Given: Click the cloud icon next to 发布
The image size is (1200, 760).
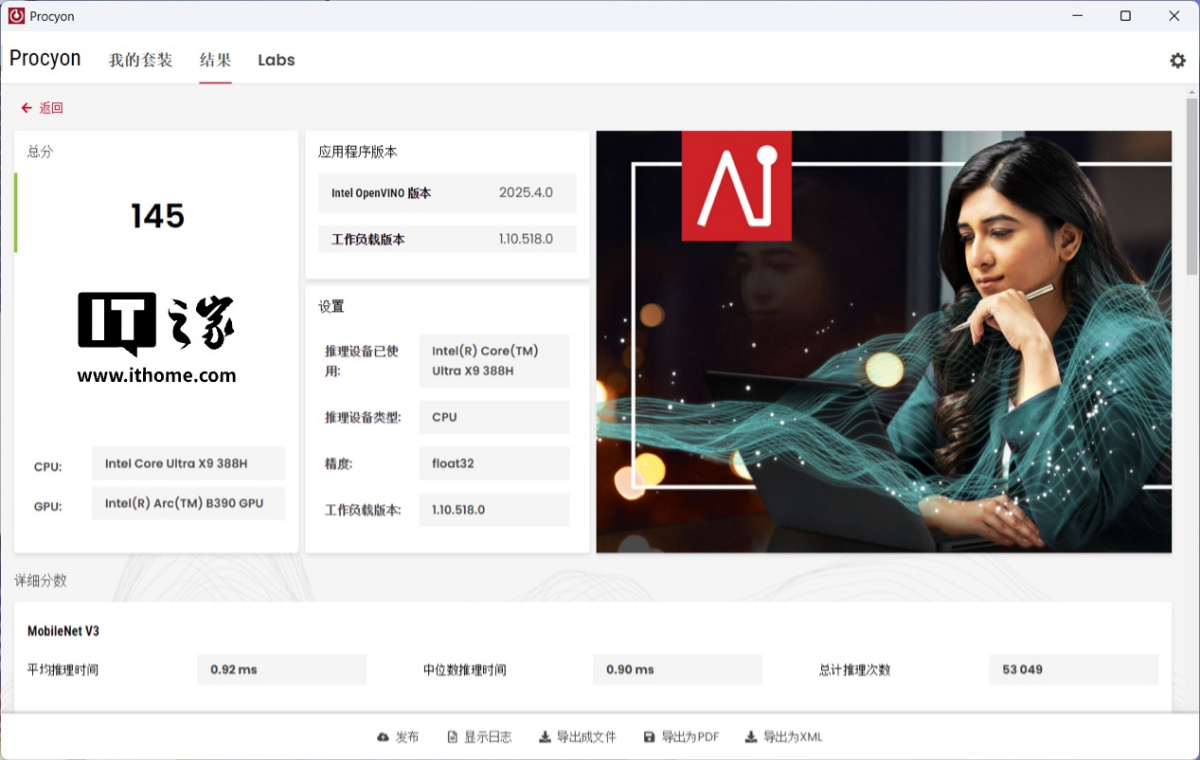Looking at the screenshot, I should click(x=383, y=737).
